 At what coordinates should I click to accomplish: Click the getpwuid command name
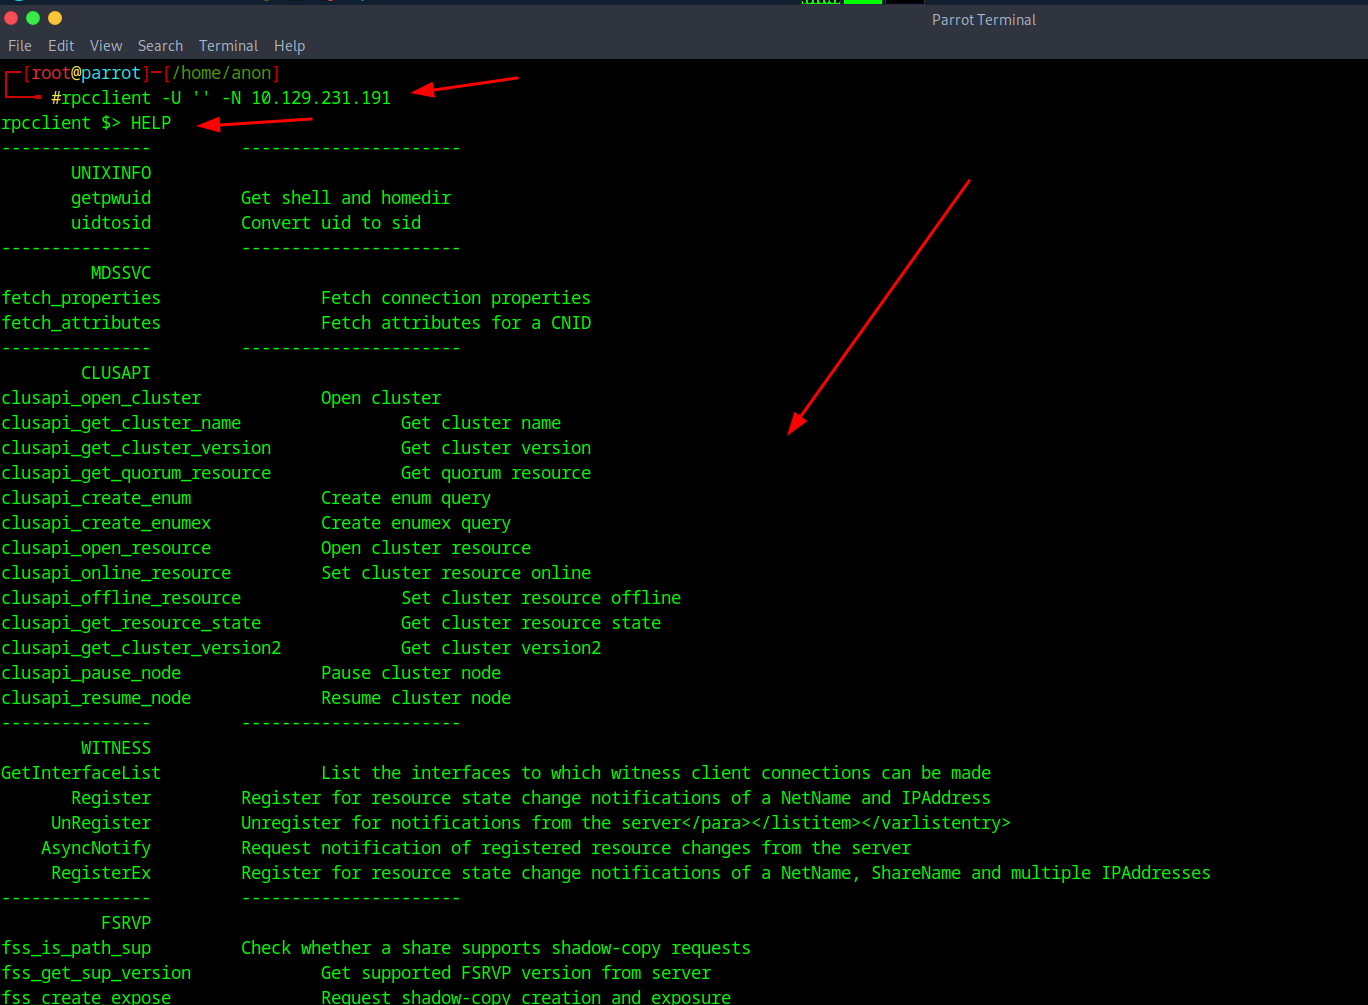click(x=111, y=198)
